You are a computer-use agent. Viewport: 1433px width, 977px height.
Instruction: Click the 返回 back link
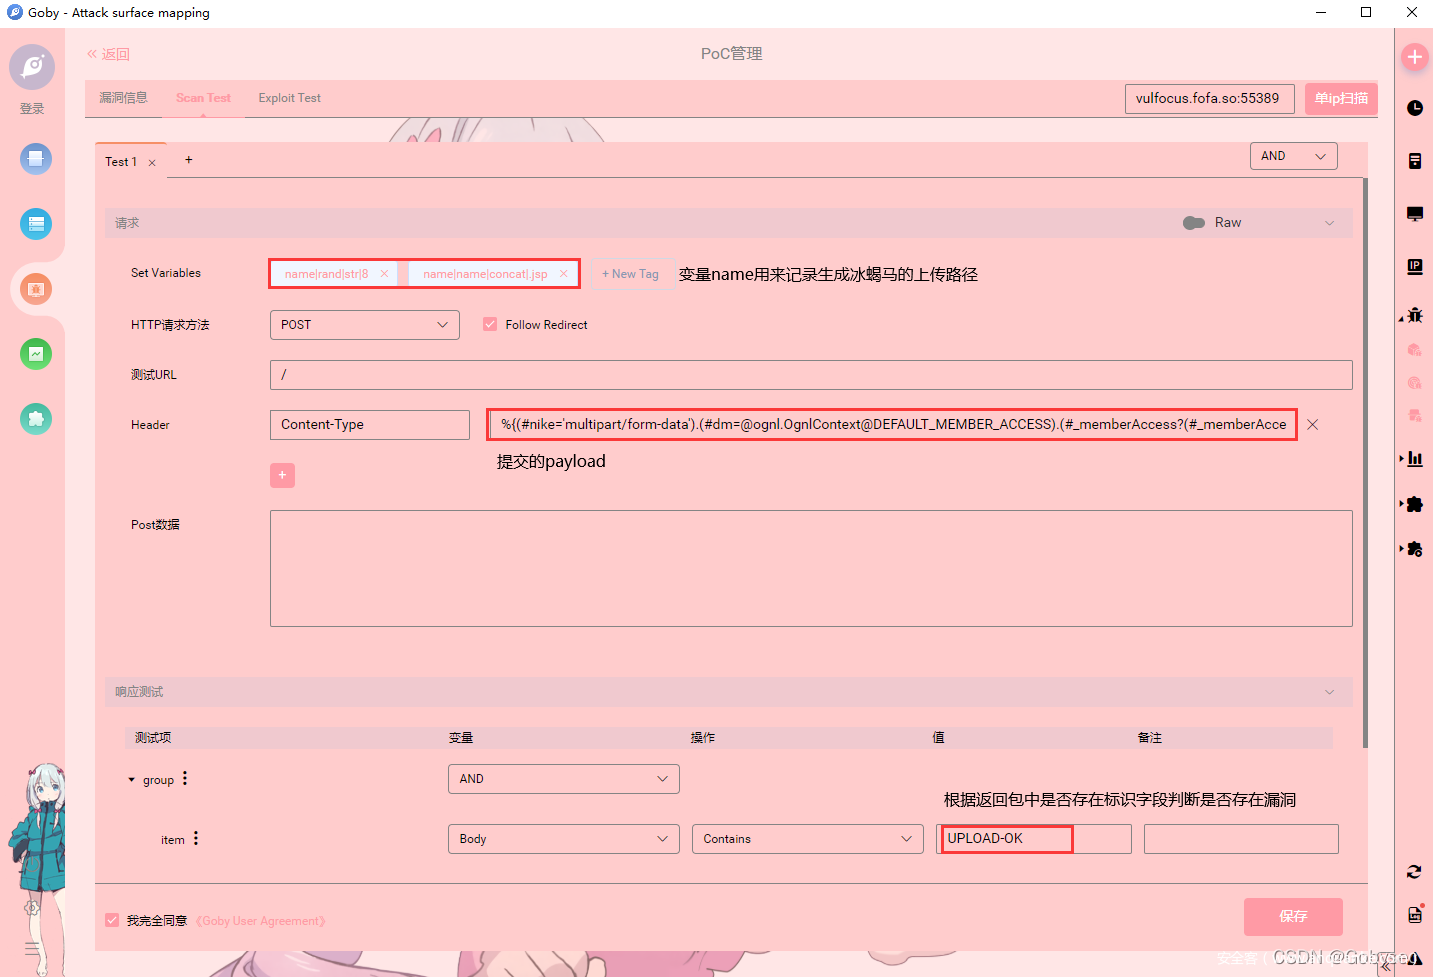point(109,54)
